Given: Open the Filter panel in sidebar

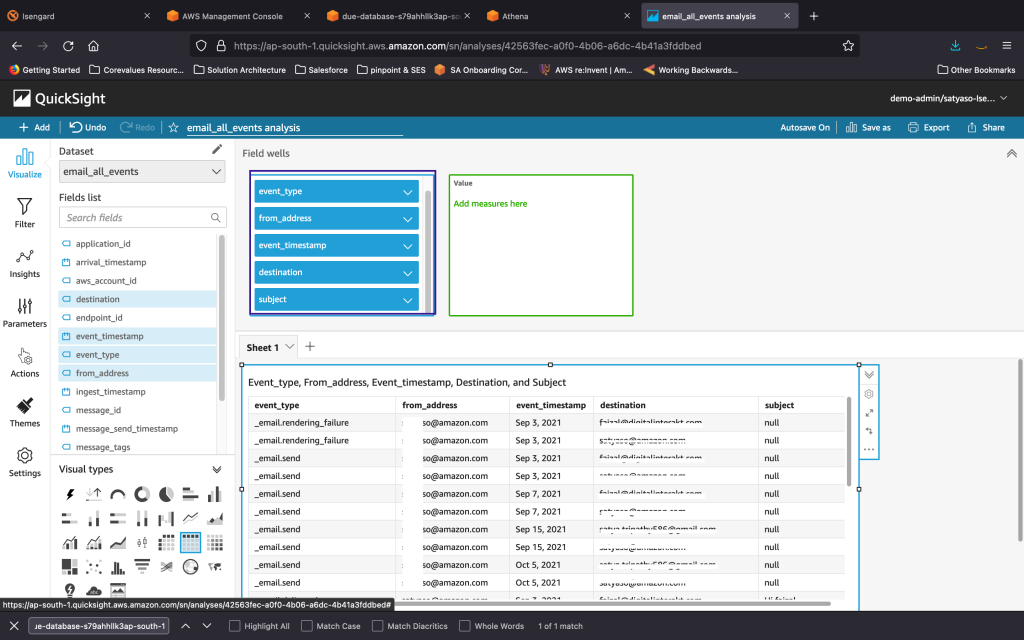Looking at the screenshot, I should tap(25, 212).
